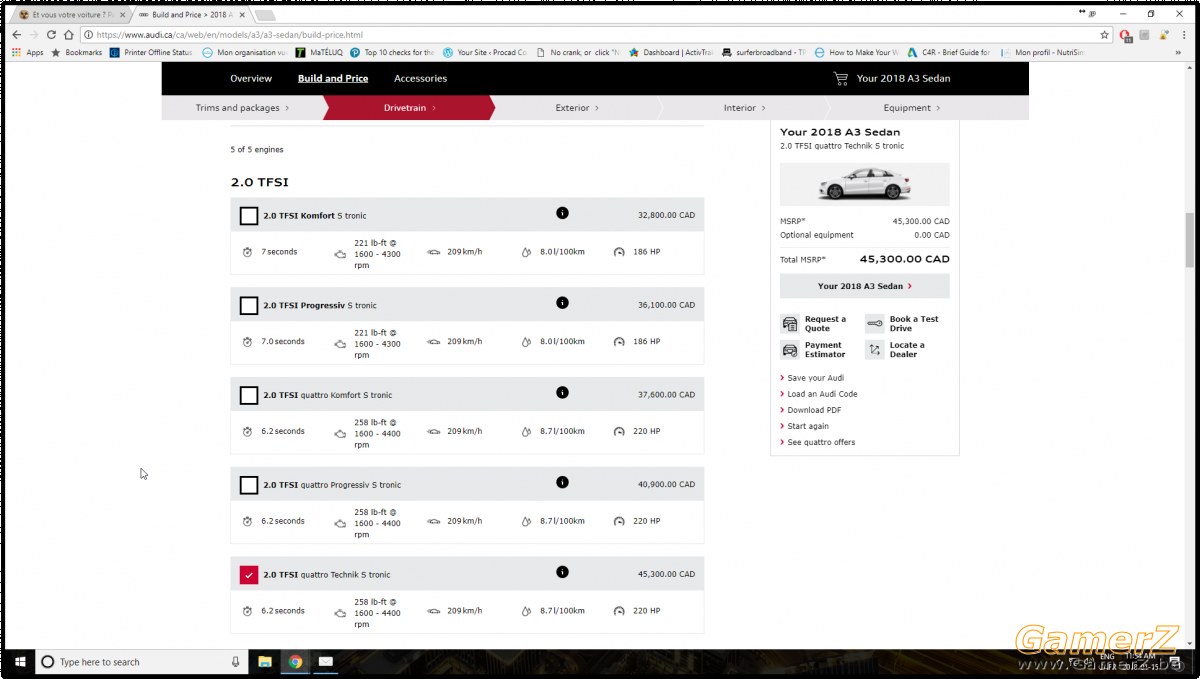Go to the browser Home icon
This screenshot has height=679, width=1200.
(x=68, y=34)
